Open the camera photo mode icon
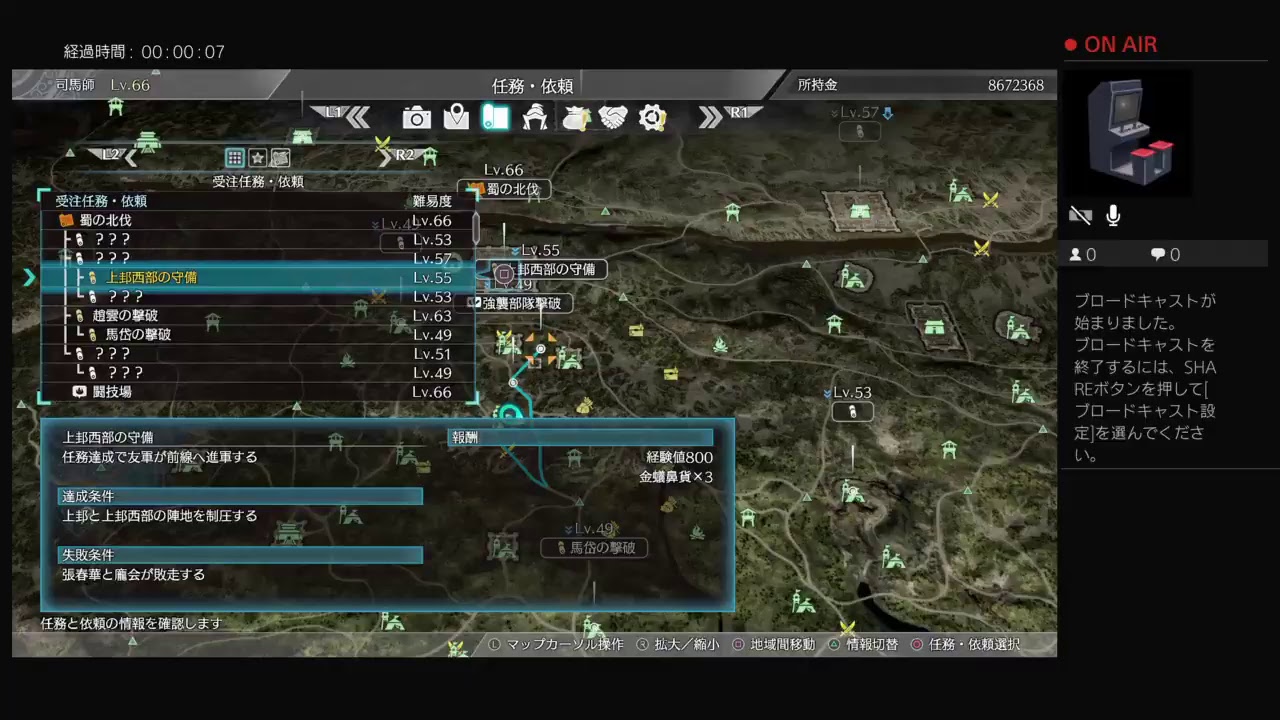This screenshot has width=1280, height=720. [x=416, y=118]
